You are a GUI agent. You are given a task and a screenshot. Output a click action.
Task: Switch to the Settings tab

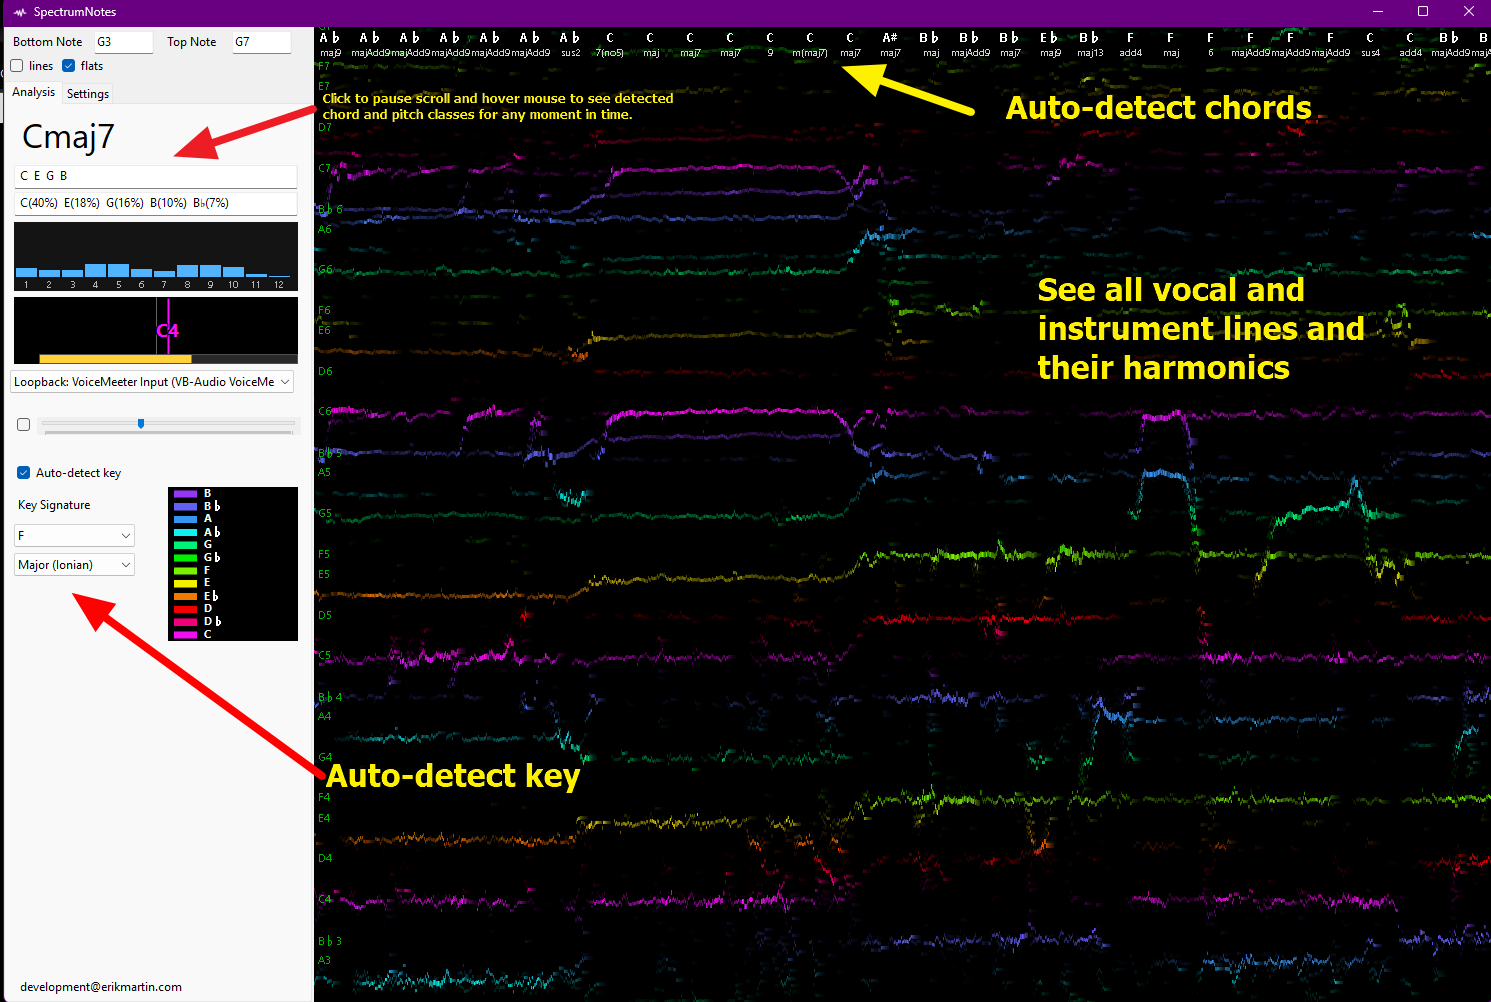[x=88, y=94]
